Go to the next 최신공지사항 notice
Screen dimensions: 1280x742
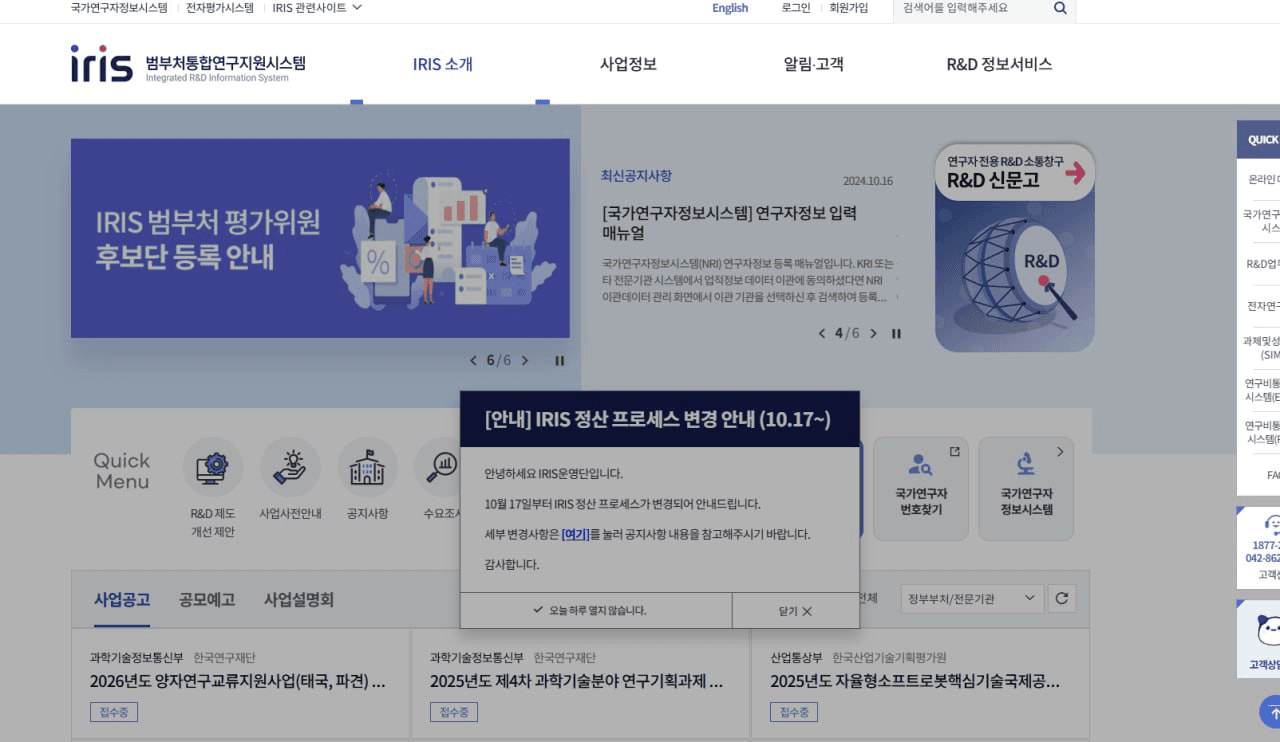pyautogui.click(x=873, y=334)
